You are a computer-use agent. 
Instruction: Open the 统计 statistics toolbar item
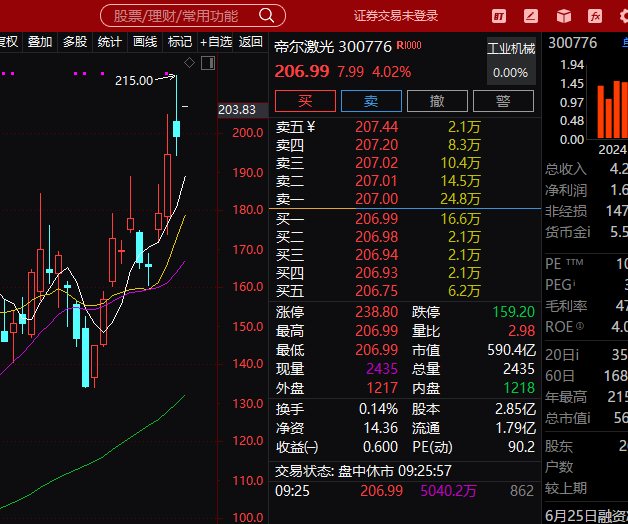point(110,42)
